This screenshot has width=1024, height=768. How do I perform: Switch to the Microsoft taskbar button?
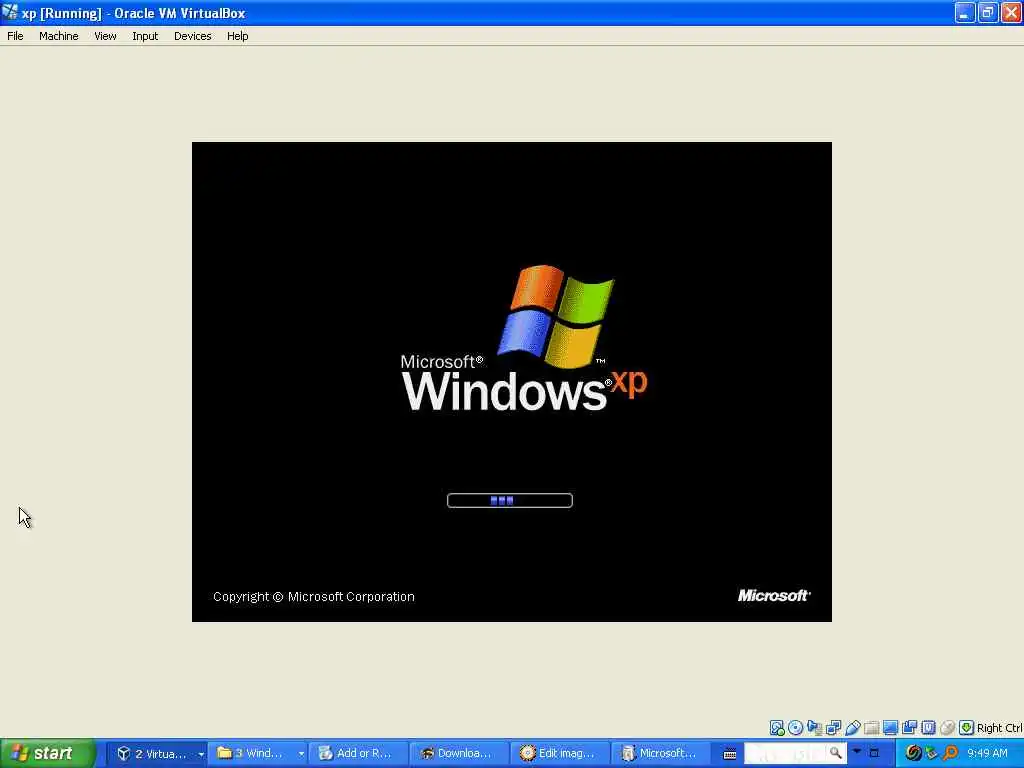[x=660, y=754]
